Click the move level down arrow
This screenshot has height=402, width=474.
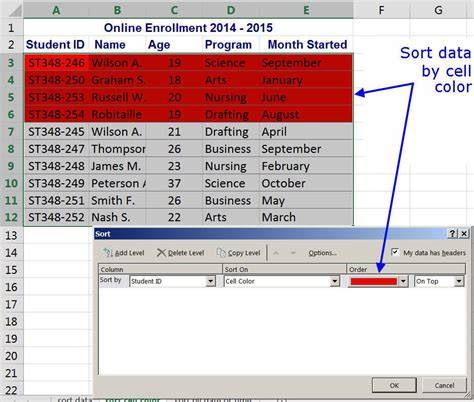coord(293,253)
